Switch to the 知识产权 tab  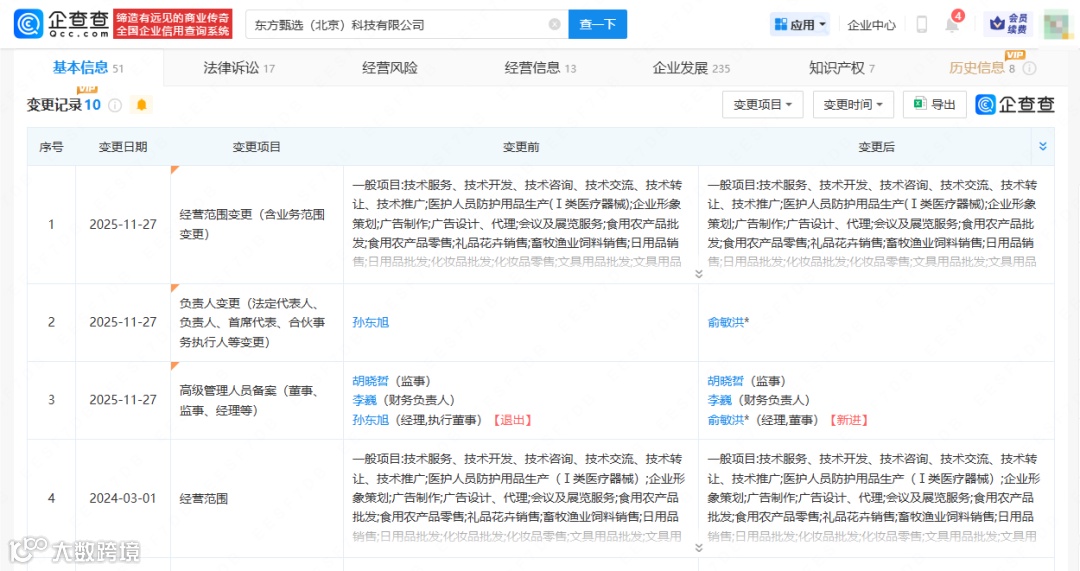[842, 68]
